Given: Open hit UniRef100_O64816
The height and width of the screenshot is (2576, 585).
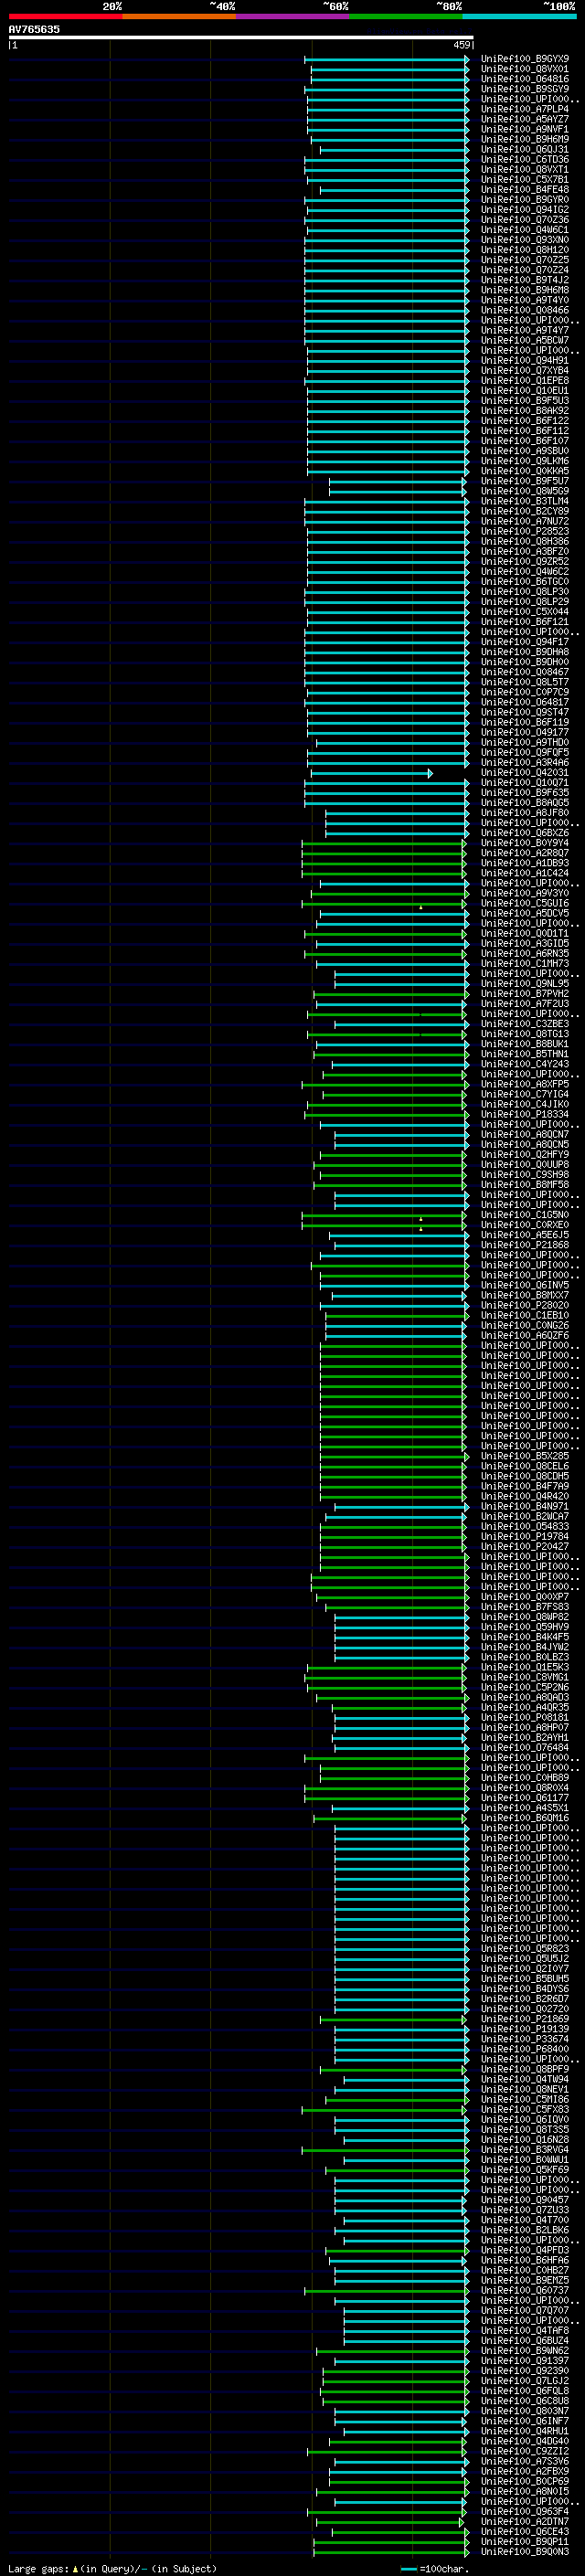Looking at the screenshot, I should (524, 79).
